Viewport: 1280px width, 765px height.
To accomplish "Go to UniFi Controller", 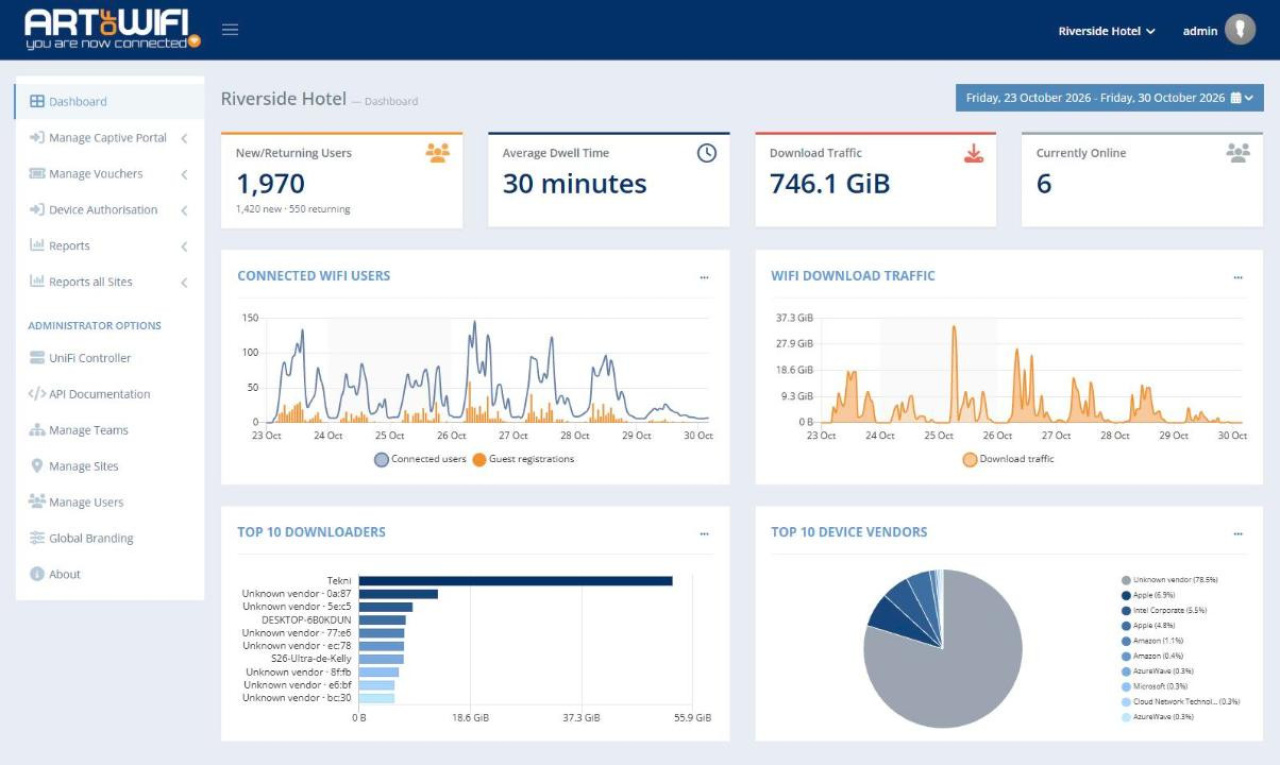I will [110, 358].
